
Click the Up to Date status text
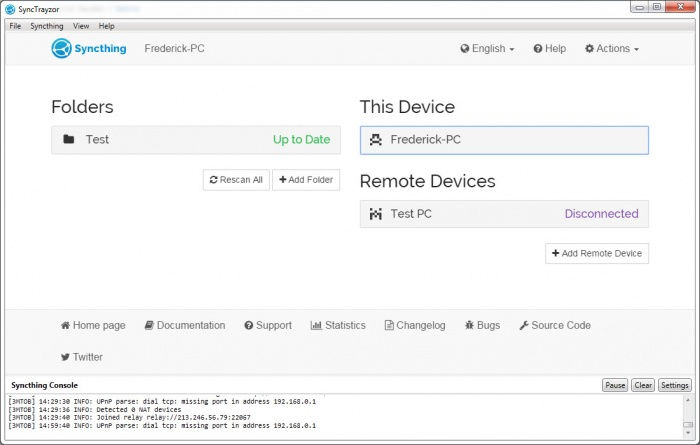pyautogui.click(x=302, y=140)
